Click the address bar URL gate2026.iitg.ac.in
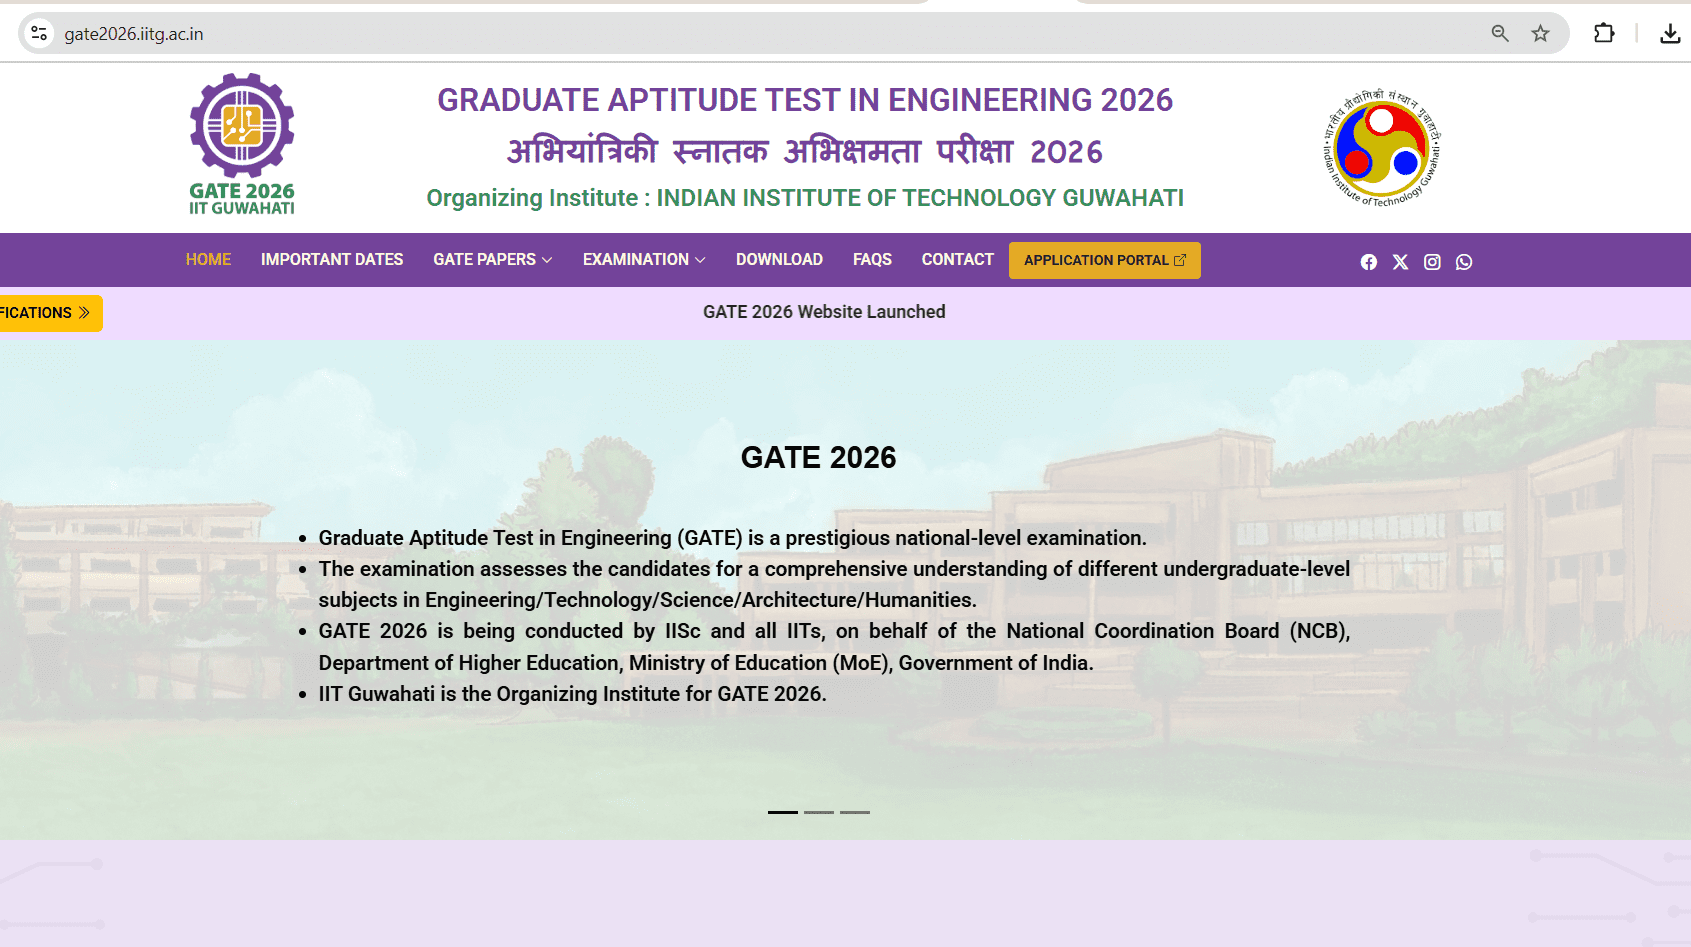 [134, 34]
